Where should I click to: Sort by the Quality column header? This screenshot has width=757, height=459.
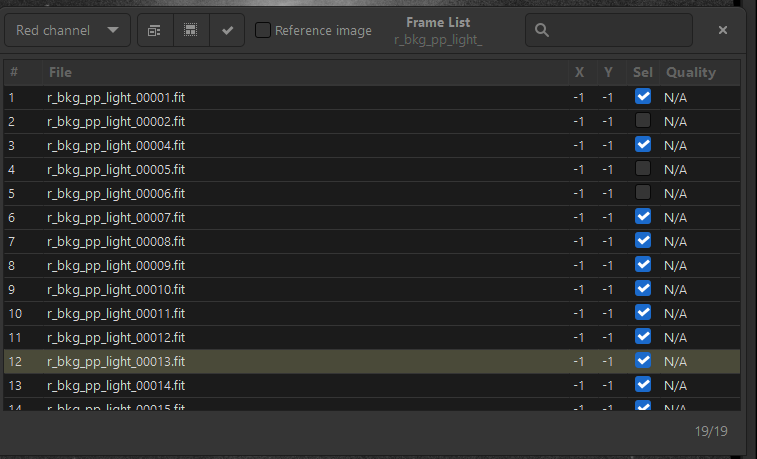tap(691, 72)
